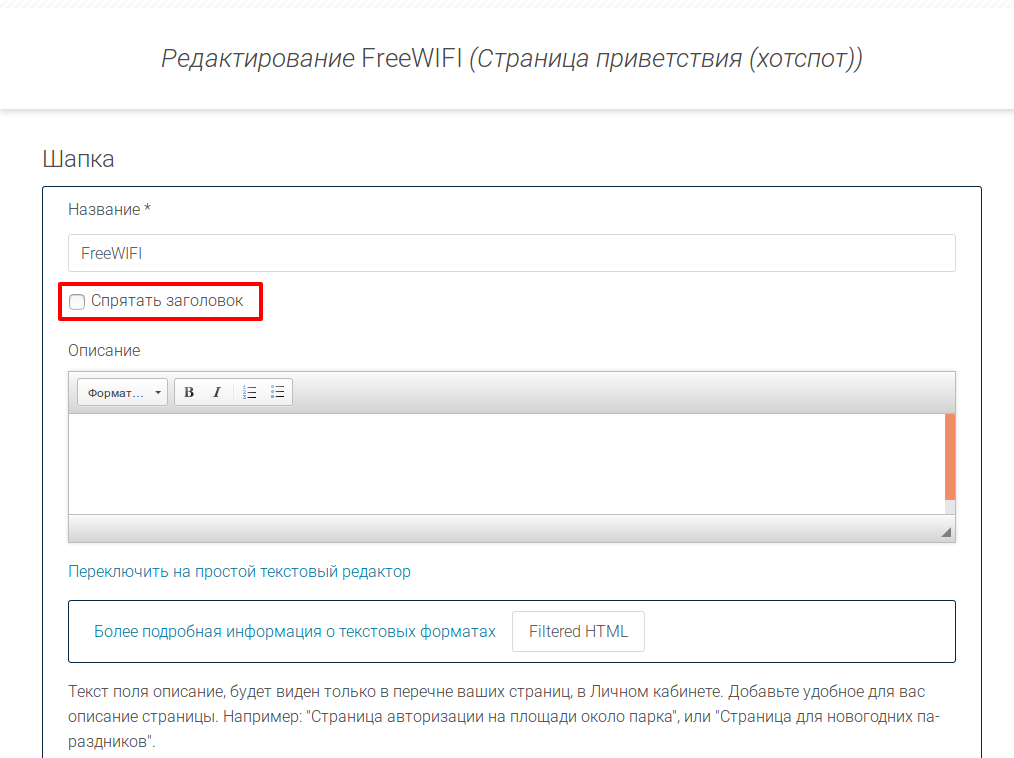The width and height of the screenshot is (1014, 758).
Task: Click the Редактирование FreeWIFI page title
Action: [x=511, y=59]
